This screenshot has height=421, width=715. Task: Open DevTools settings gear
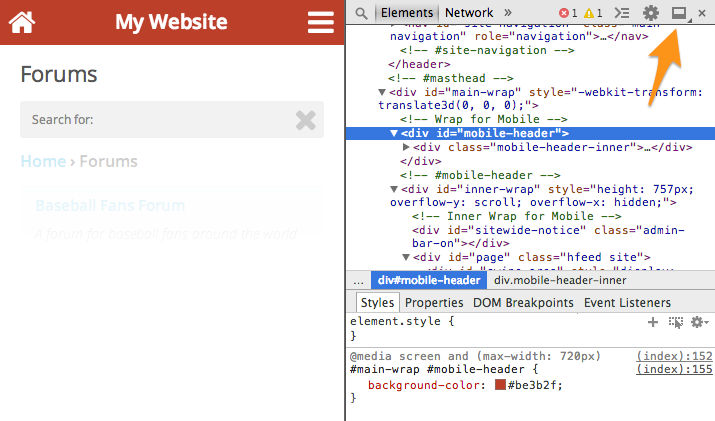651,13
